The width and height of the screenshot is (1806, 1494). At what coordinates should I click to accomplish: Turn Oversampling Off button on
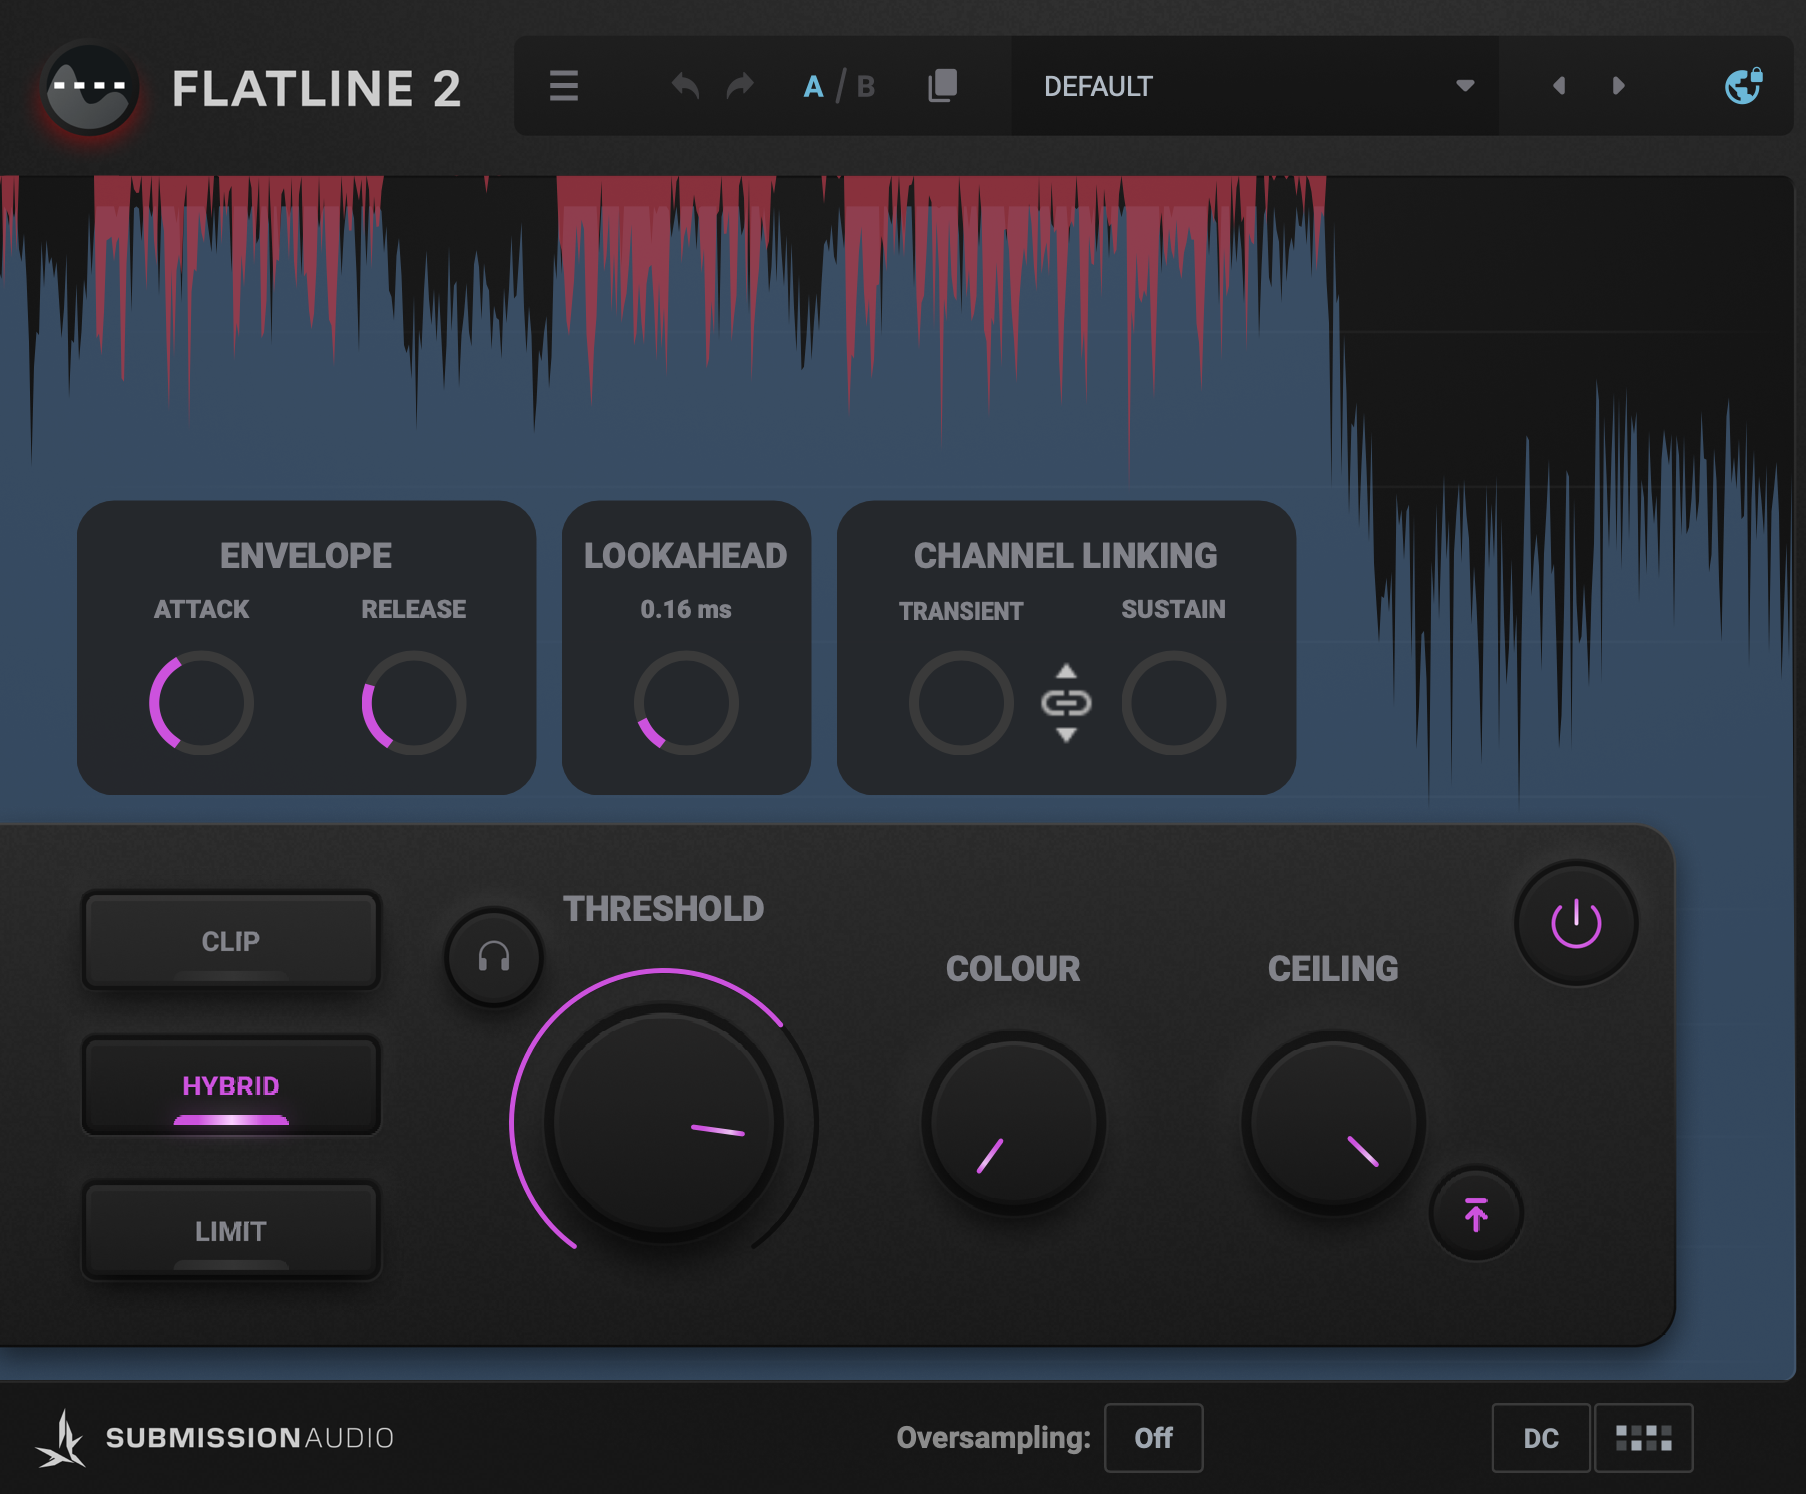1152,1439
